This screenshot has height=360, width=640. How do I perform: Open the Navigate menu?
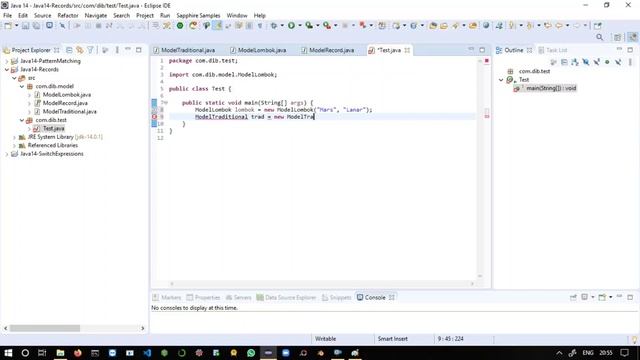(96, 16)
